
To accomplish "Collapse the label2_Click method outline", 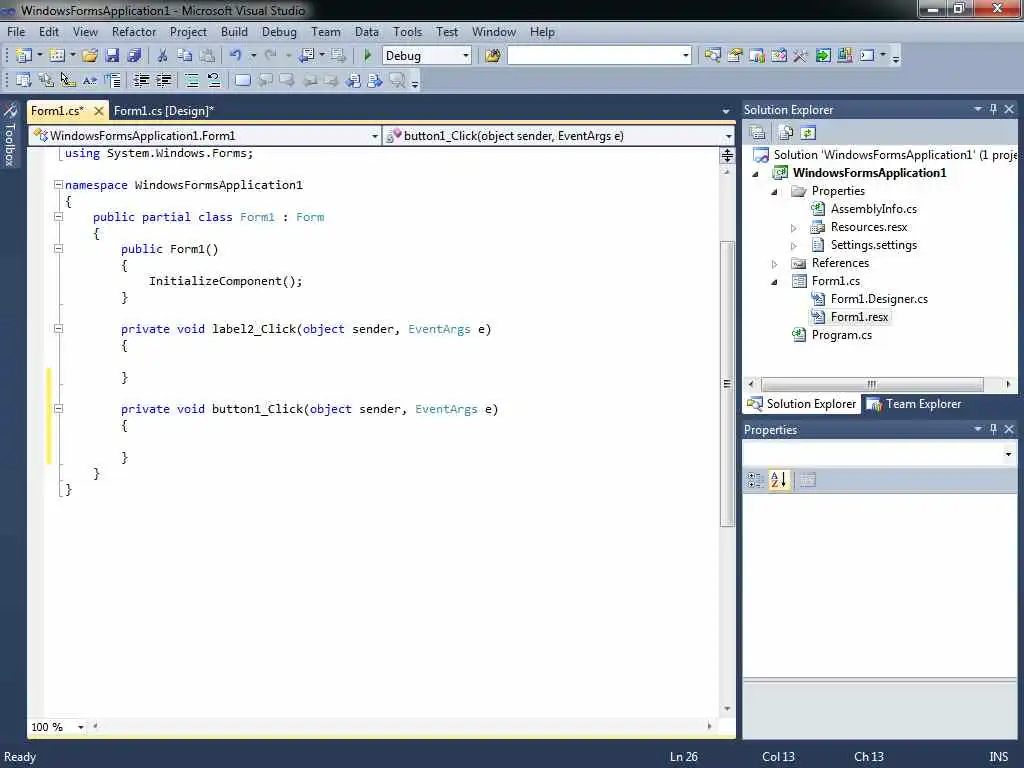I will point(58,328).
